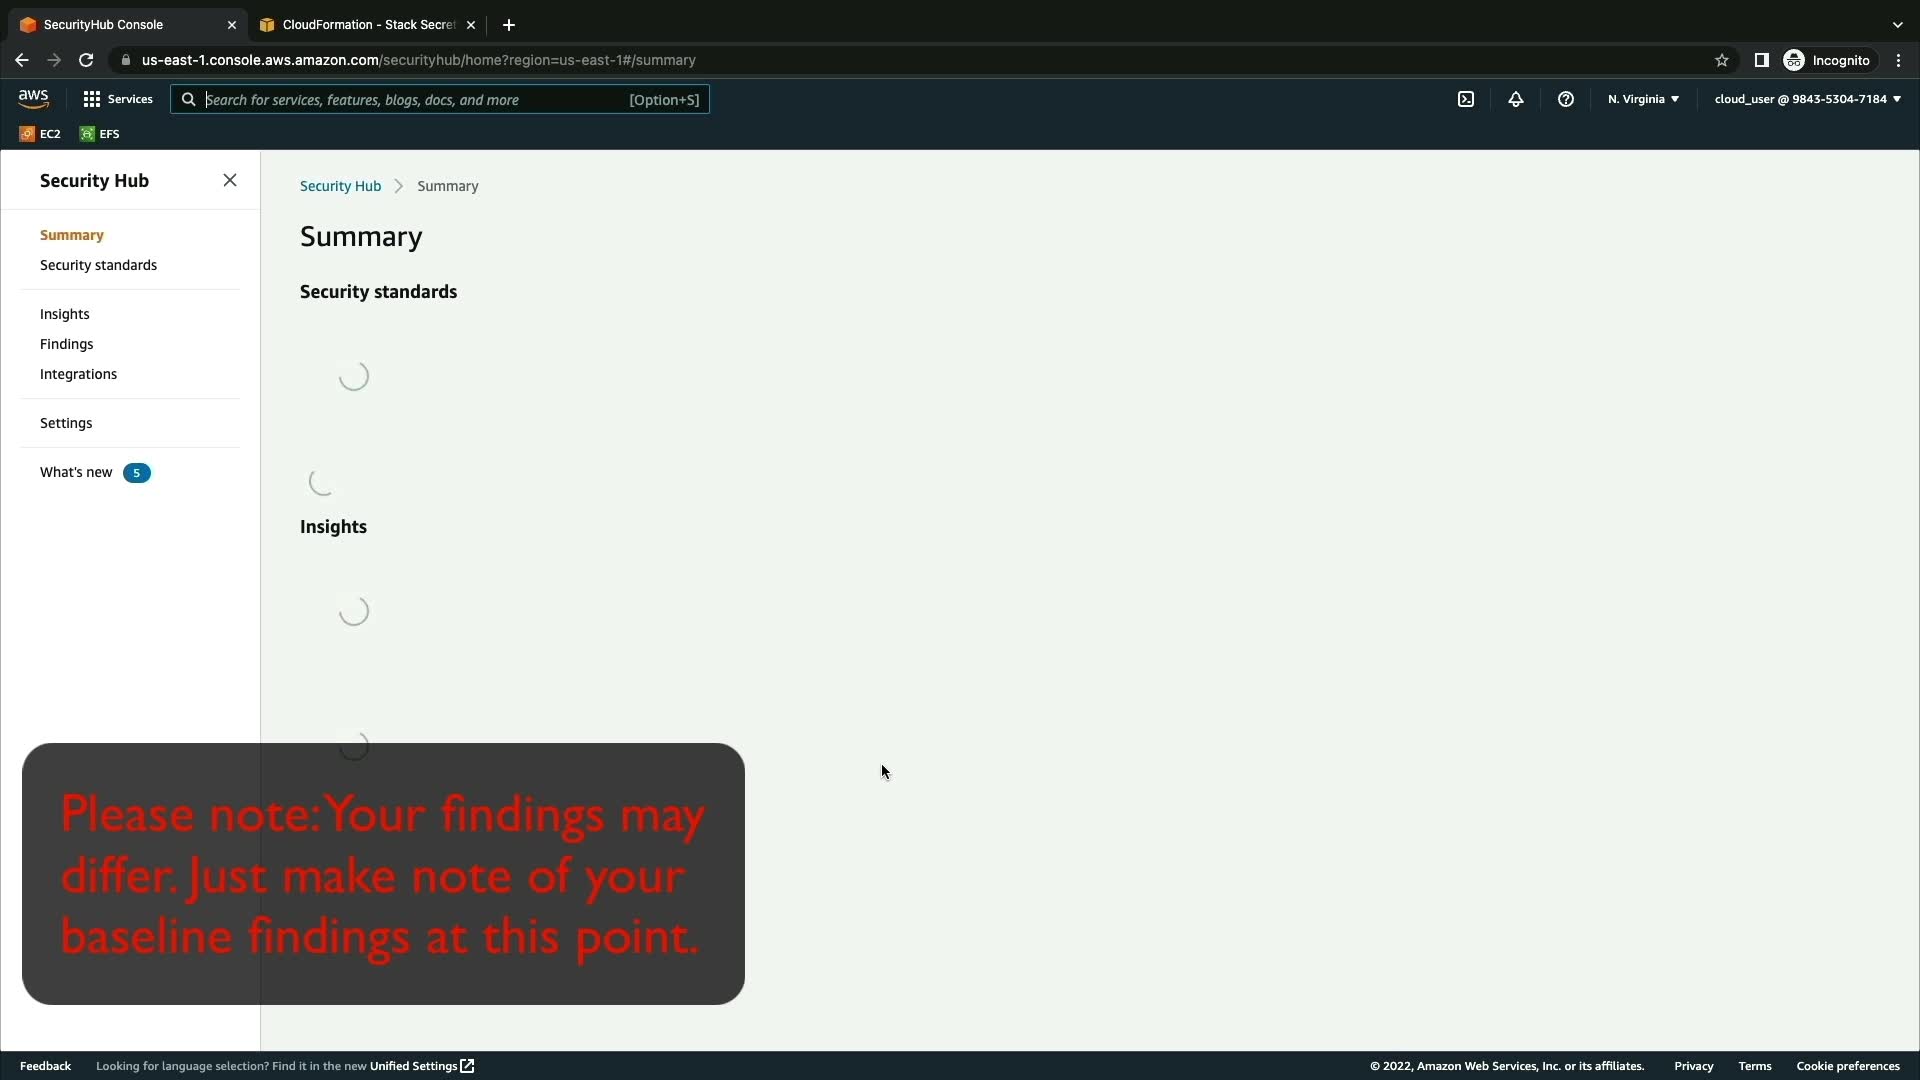
Task: Open Insights in the sidebar
Action: click(64, 314)
